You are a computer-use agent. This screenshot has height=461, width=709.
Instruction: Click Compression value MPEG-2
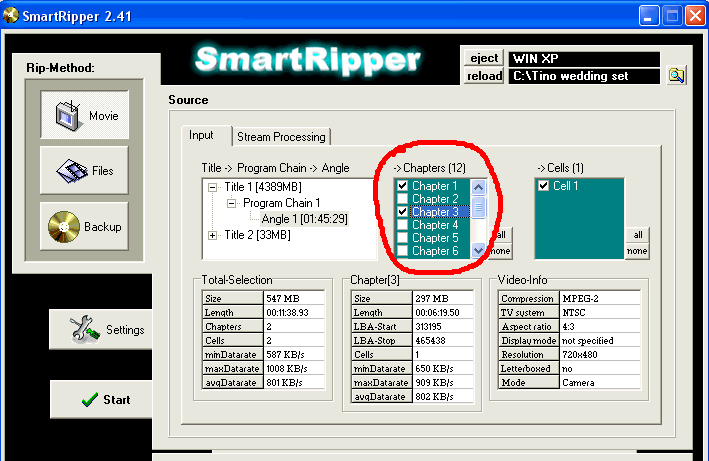pyautogui.click(x=600, y=298)
